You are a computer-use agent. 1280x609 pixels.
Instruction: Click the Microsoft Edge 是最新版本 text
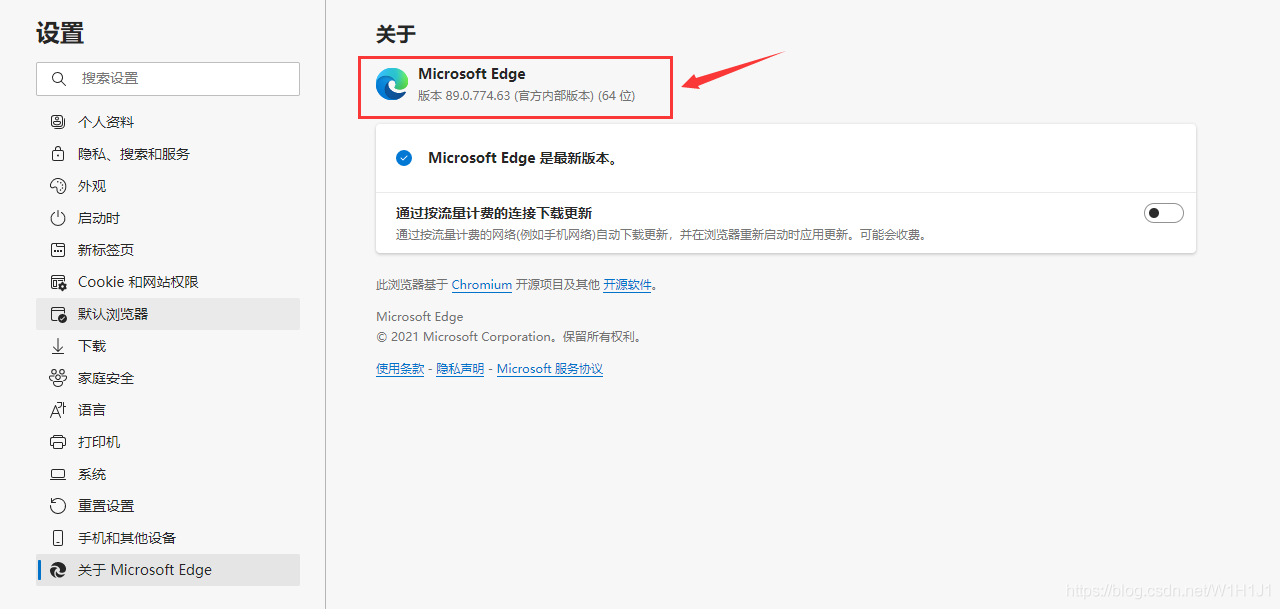click(x=522, y=158)
